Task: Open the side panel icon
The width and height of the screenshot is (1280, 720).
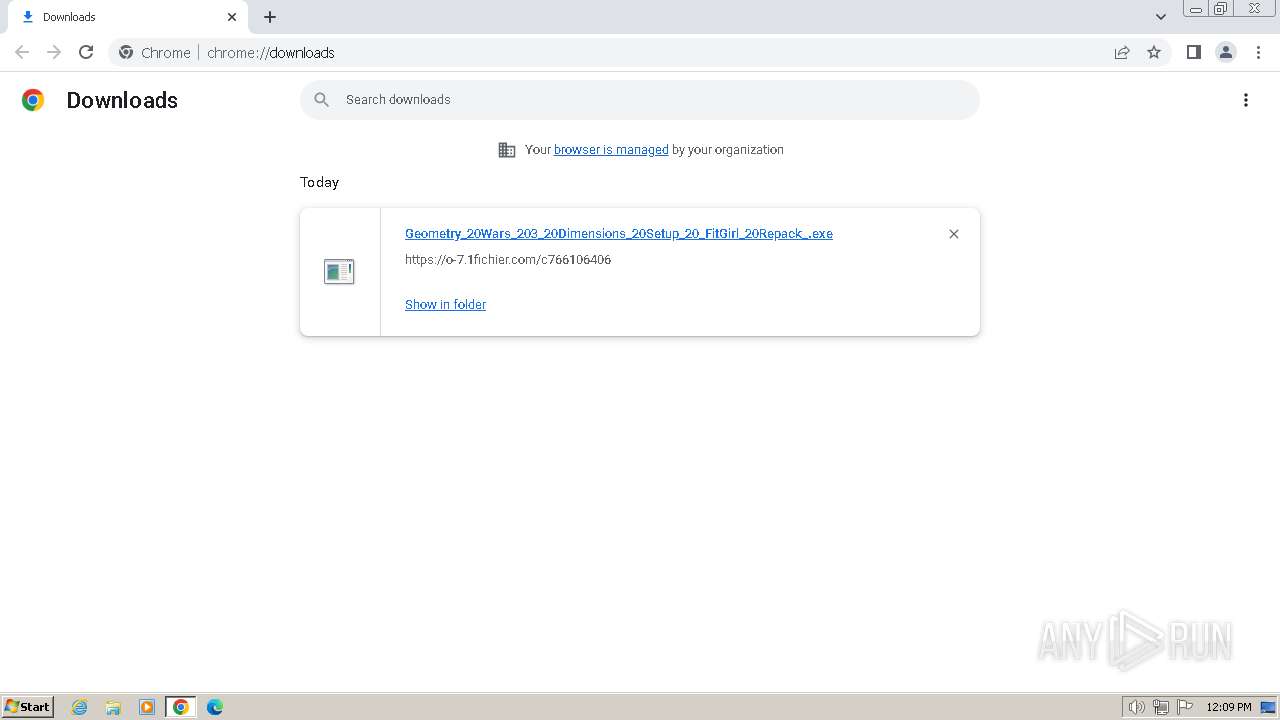Action: (x=1193, y=52)
